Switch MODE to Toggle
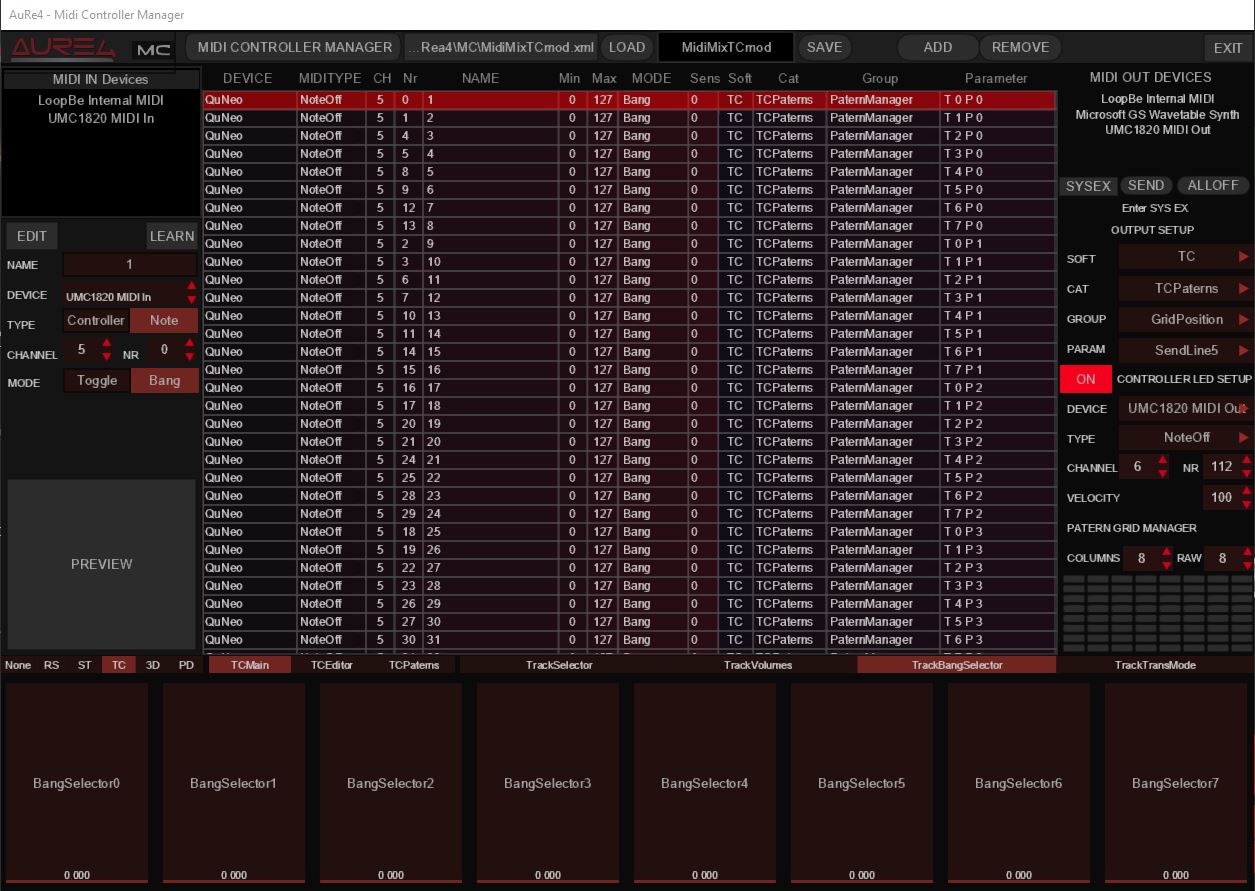 tap(97, 381)
